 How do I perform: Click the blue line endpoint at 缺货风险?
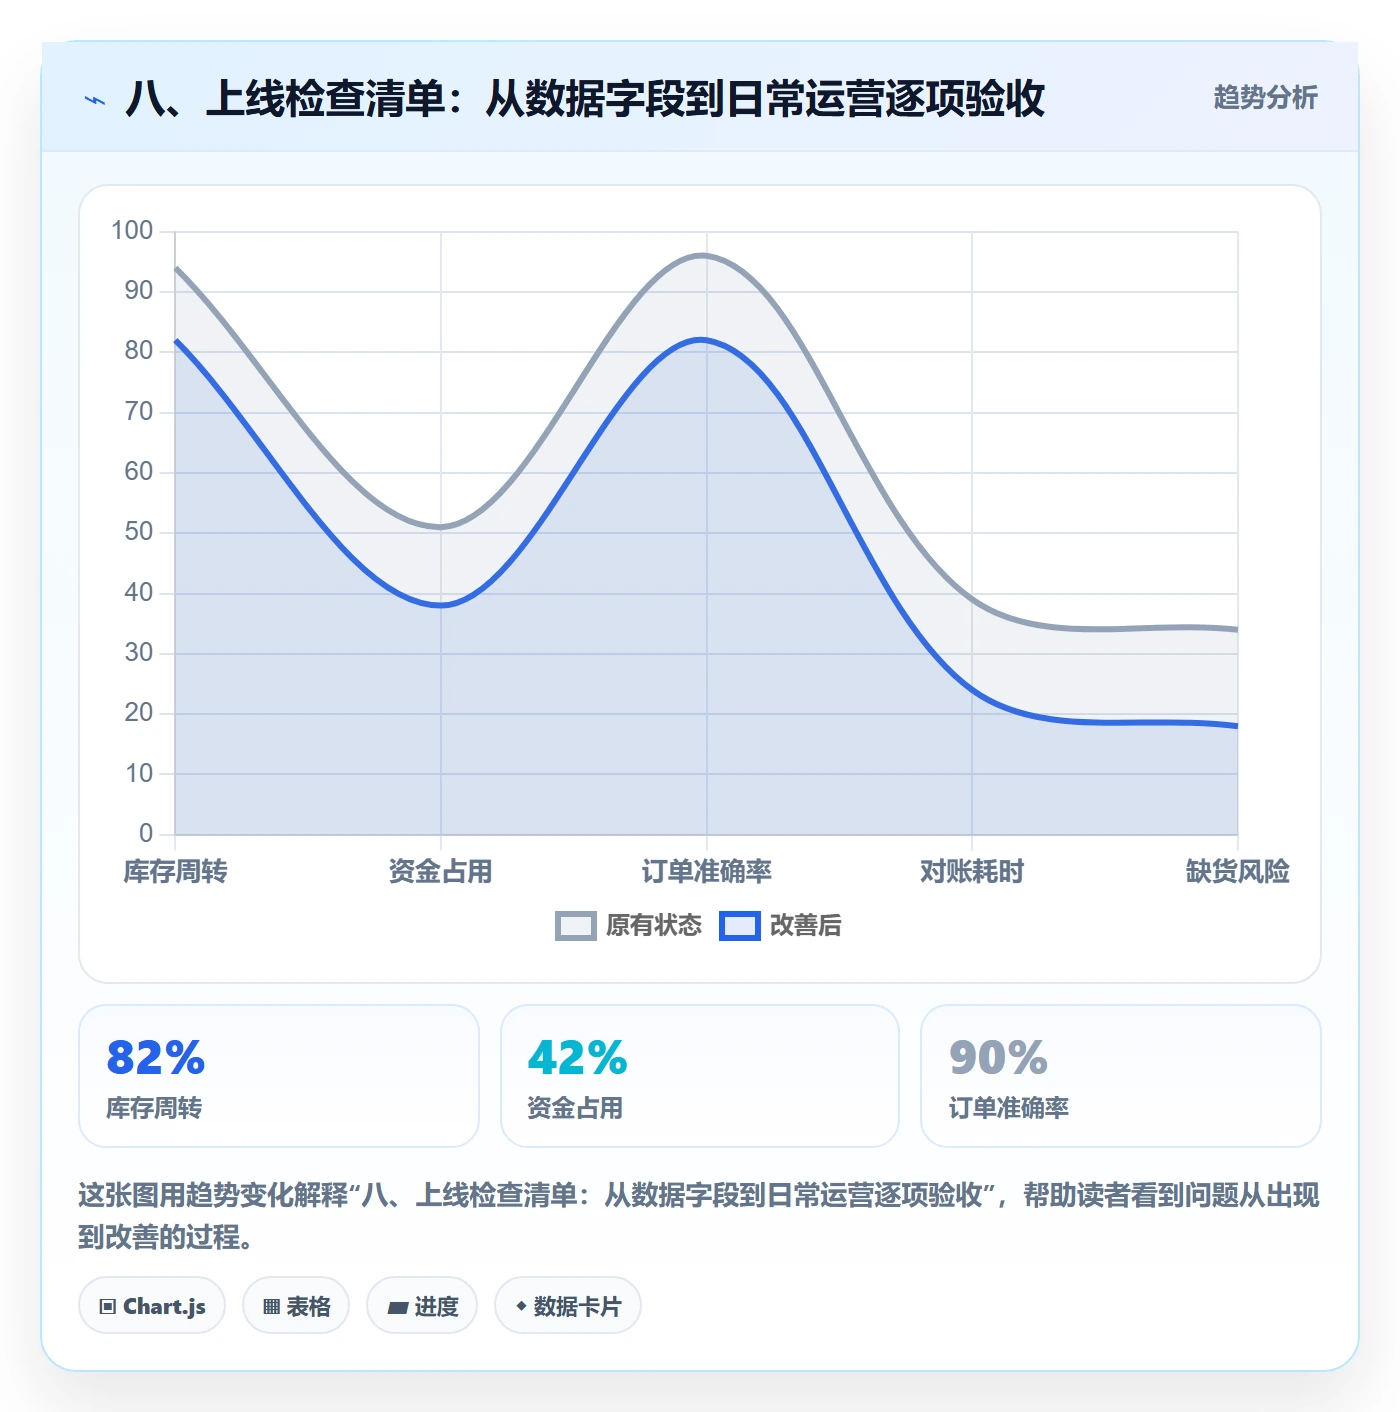click(x=1237, y=726)
